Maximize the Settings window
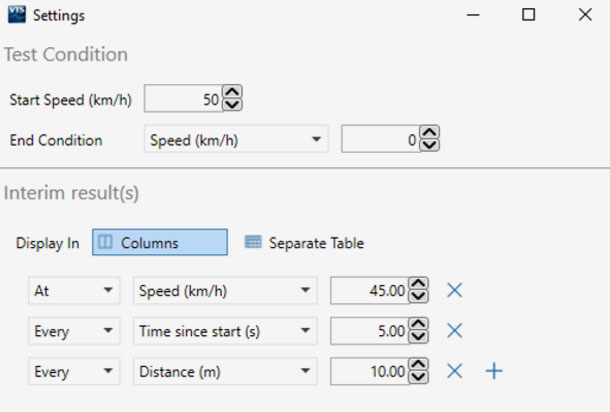The height and width of the screenshot is (412, 610). 529,15
